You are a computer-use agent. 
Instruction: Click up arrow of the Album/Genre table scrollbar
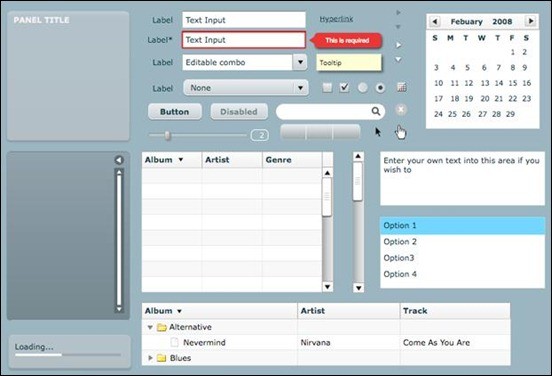pyautogui.click(x=327, y=173)
